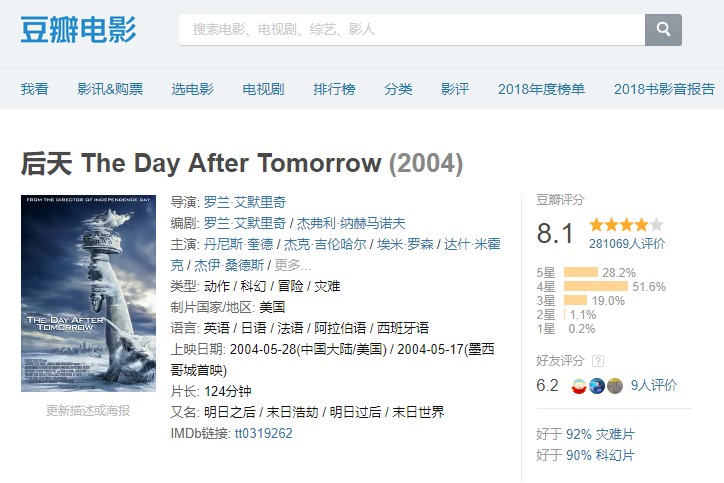This screenshot has height=483, width=724.
Task: Click The Day After Tomorrow poster thumbnail
Action: tap(88, 292)
